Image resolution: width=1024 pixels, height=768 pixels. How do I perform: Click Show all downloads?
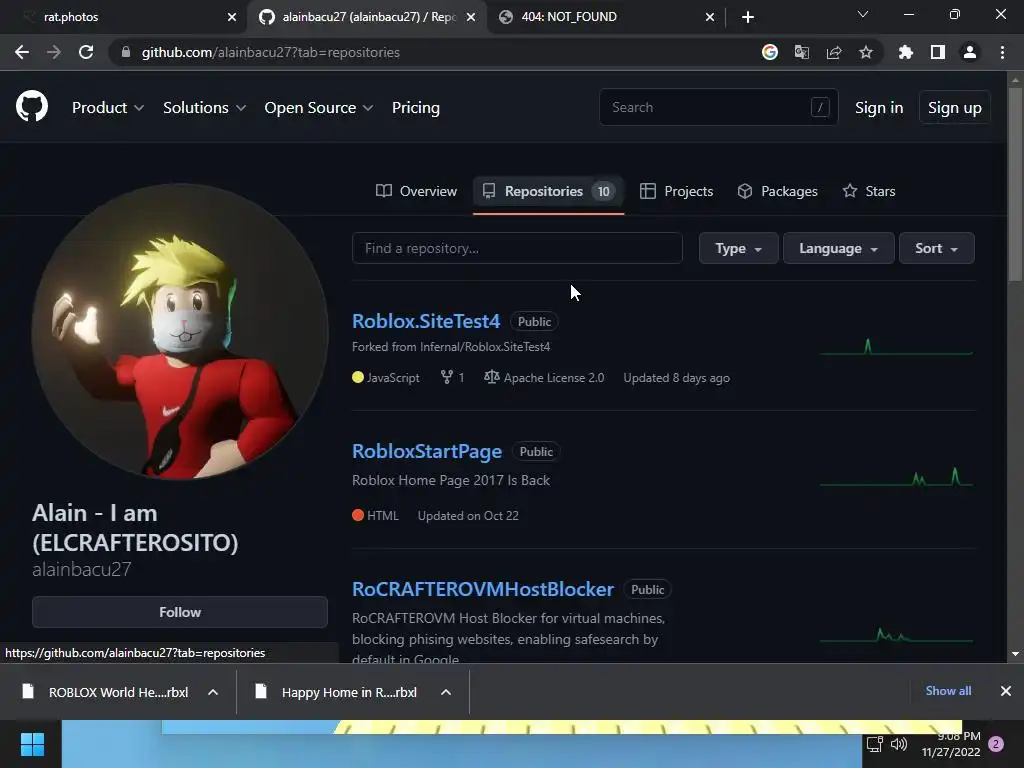click(948, 691)
